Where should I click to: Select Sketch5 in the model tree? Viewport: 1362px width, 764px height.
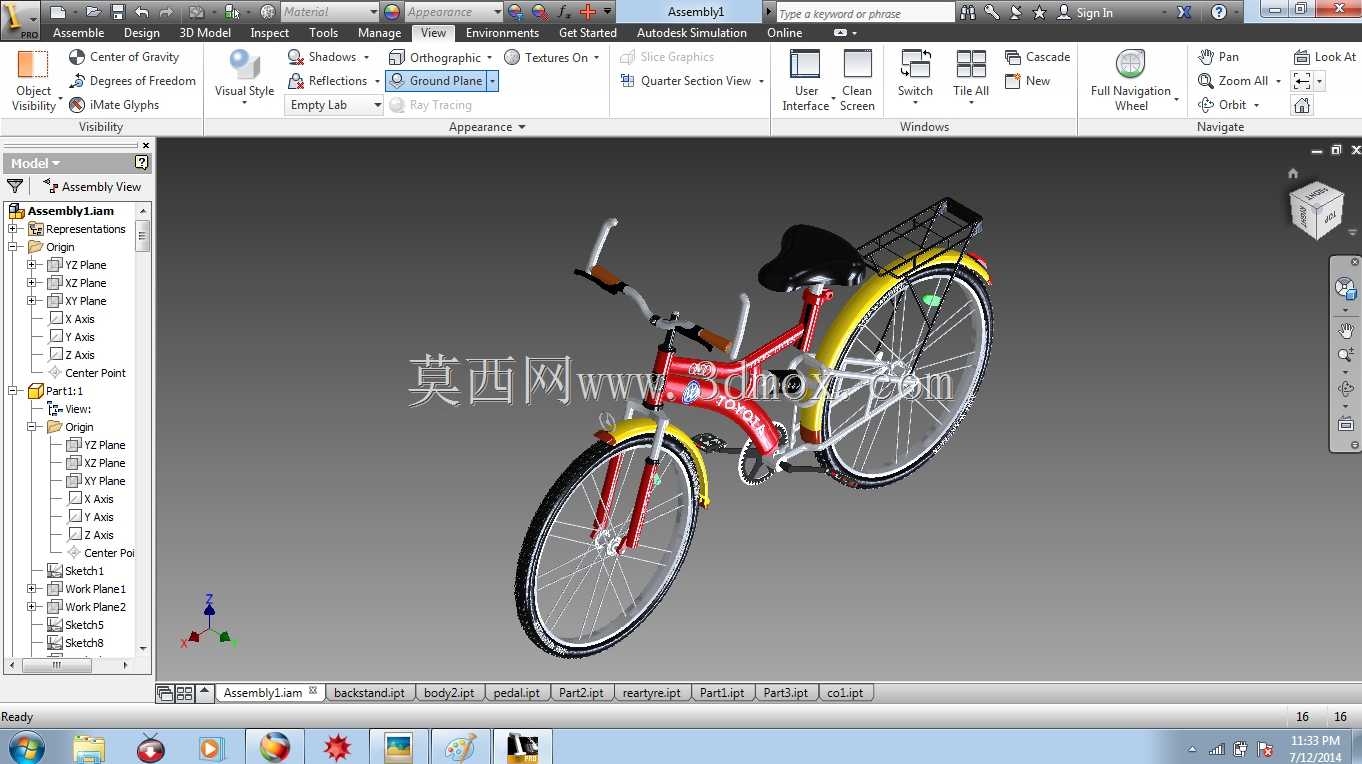pyautogui.click(x=84, y=625)
